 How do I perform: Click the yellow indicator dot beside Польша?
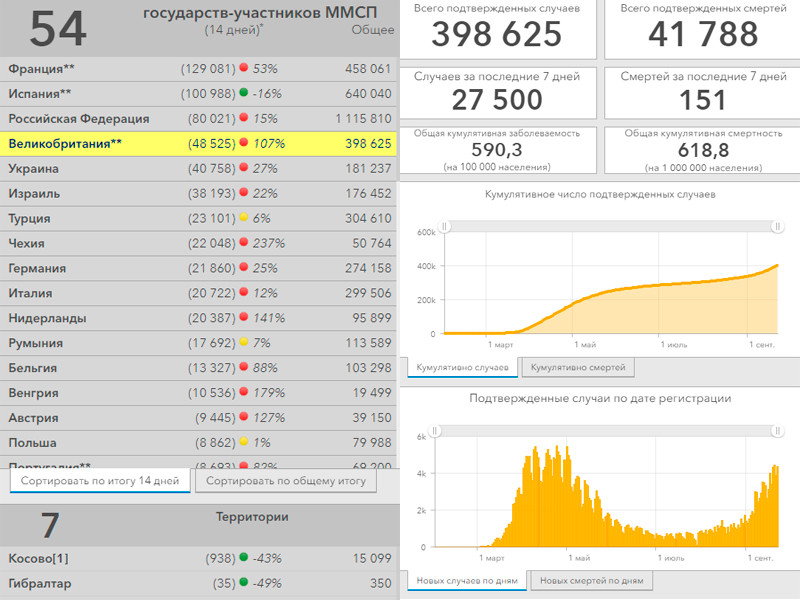tap(244, 443)
